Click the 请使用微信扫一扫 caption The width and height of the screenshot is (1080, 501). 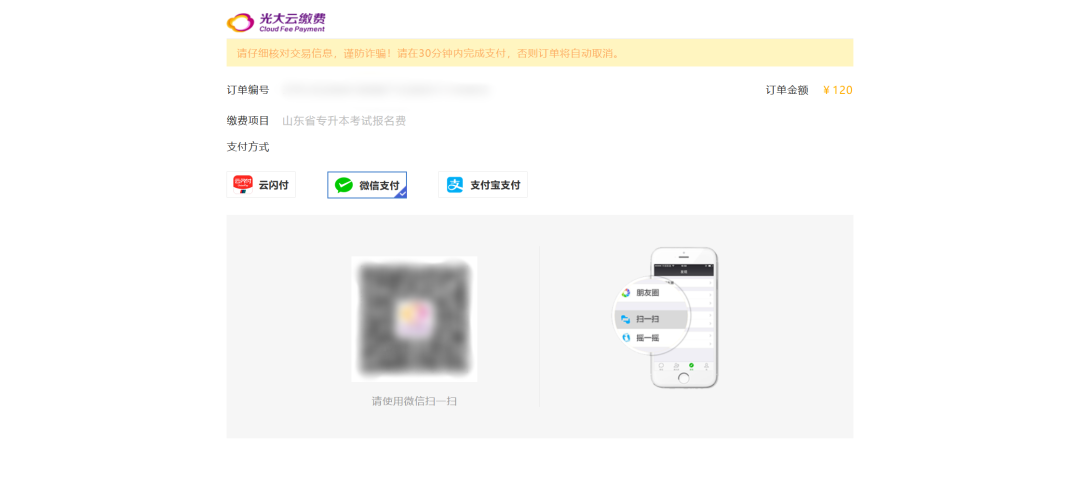point(414,401)
